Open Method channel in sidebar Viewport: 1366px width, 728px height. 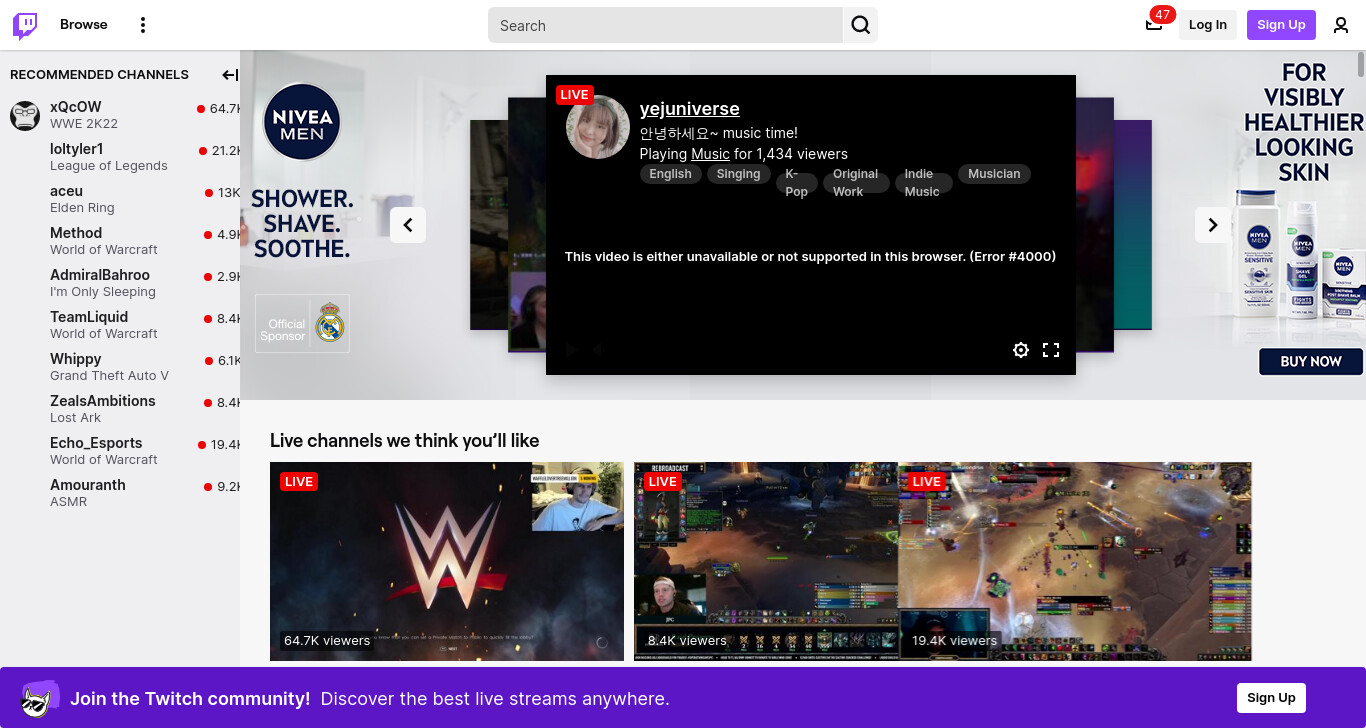(120, 241)
